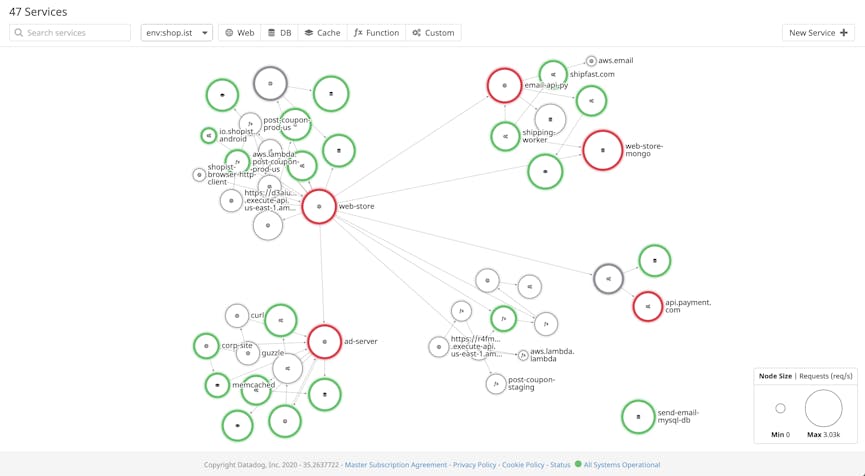Toggle the DB service type filter

pyautogui.click(x=279, y=33)
